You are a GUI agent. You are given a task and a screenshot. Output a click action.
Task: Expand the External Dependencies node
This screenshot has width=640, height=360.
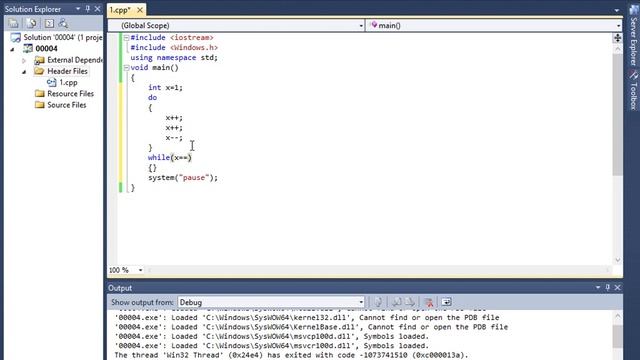(24, 60)
